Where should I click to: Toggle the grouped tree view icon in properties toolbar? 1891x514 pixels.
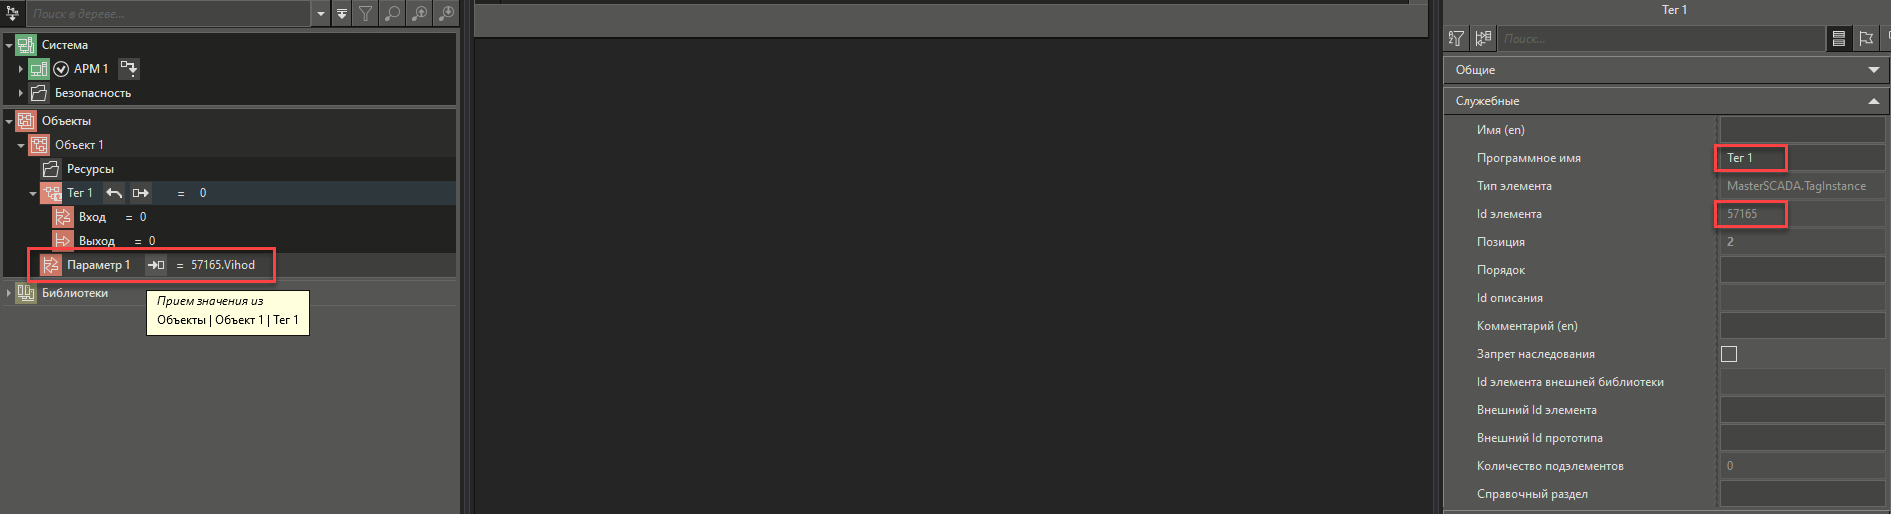1483,38
